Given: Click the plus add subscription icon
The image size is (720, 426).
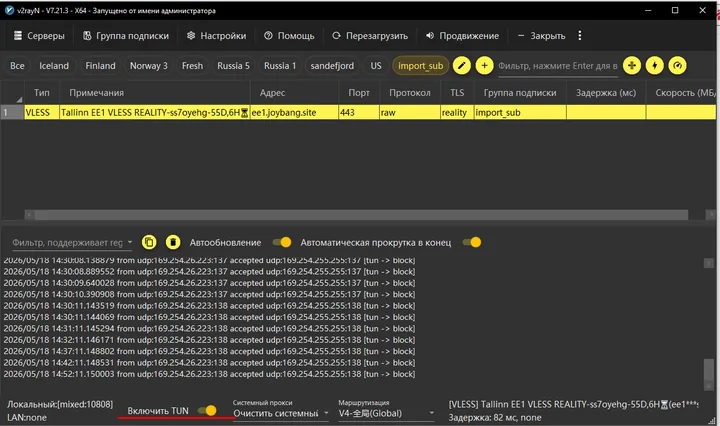Looking at the screenshot, I should 484,66.
